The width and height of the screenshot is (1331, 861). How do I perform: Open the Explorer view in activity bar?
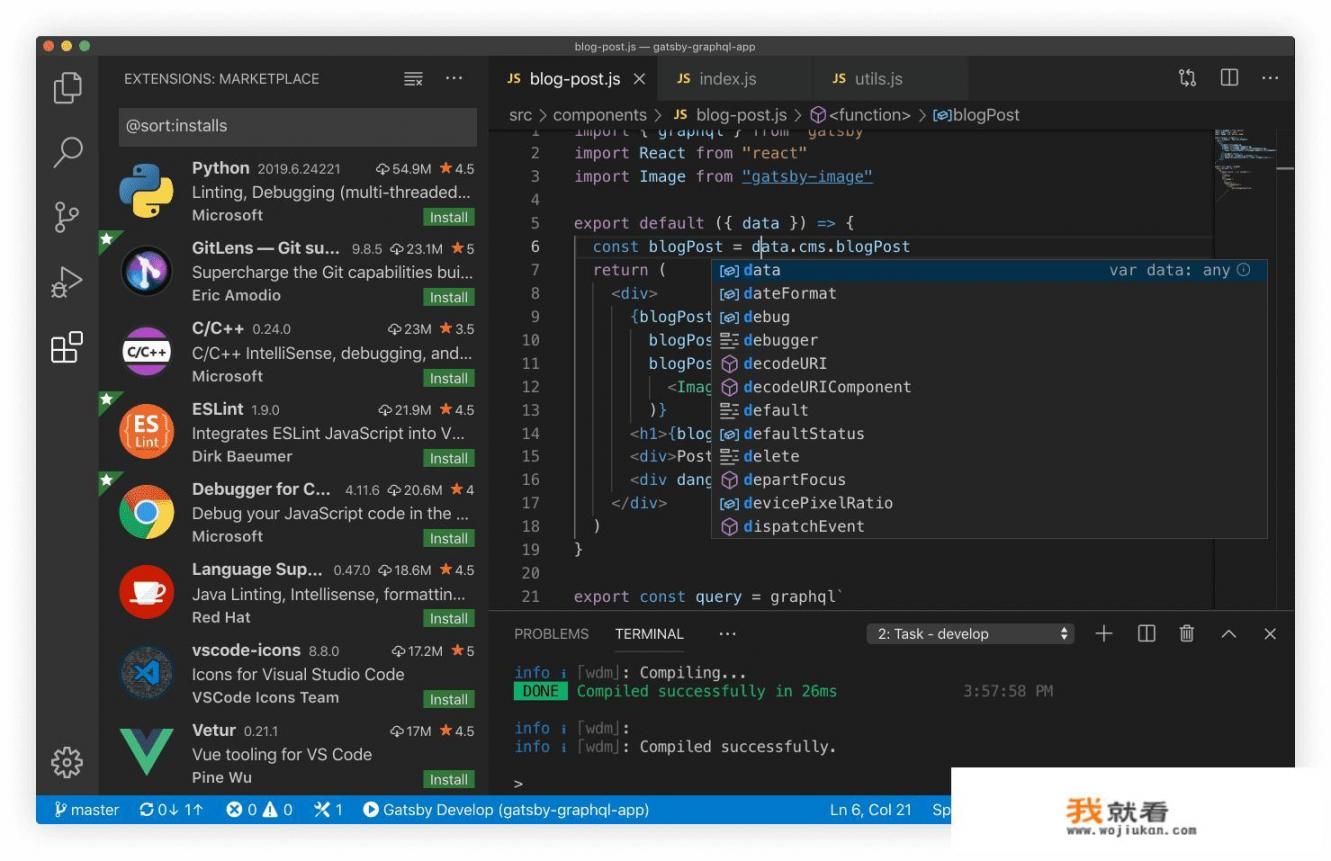pyautogui.click(x=67, y=88)
